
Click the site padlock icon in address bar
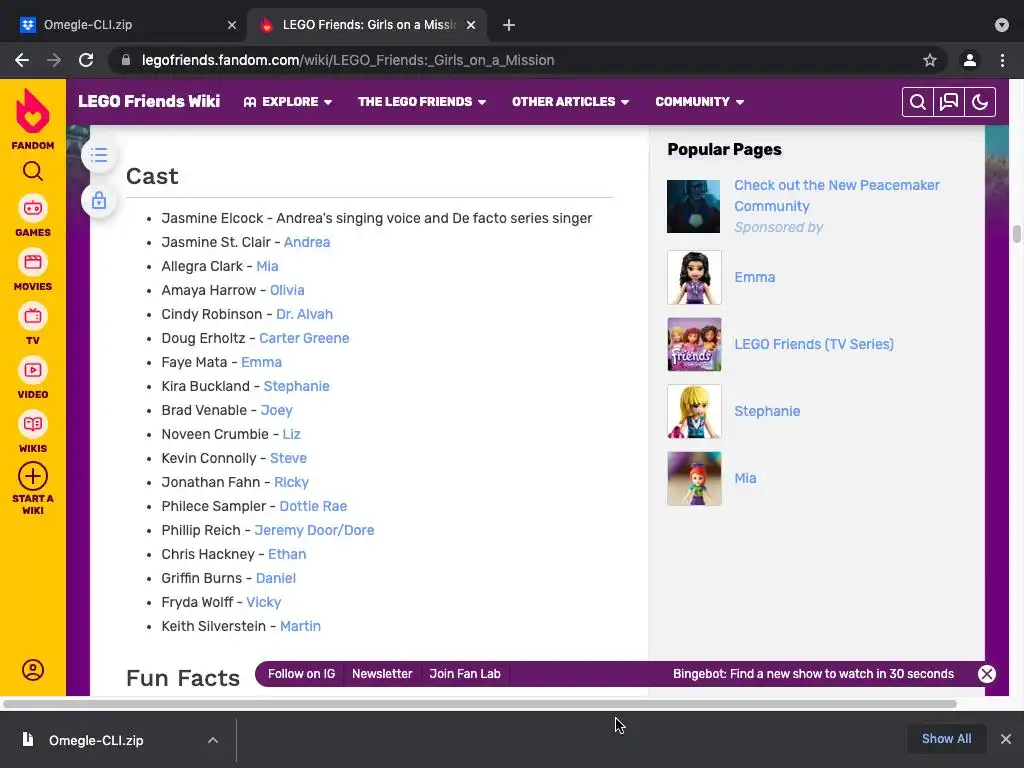(x=126, y=60)
